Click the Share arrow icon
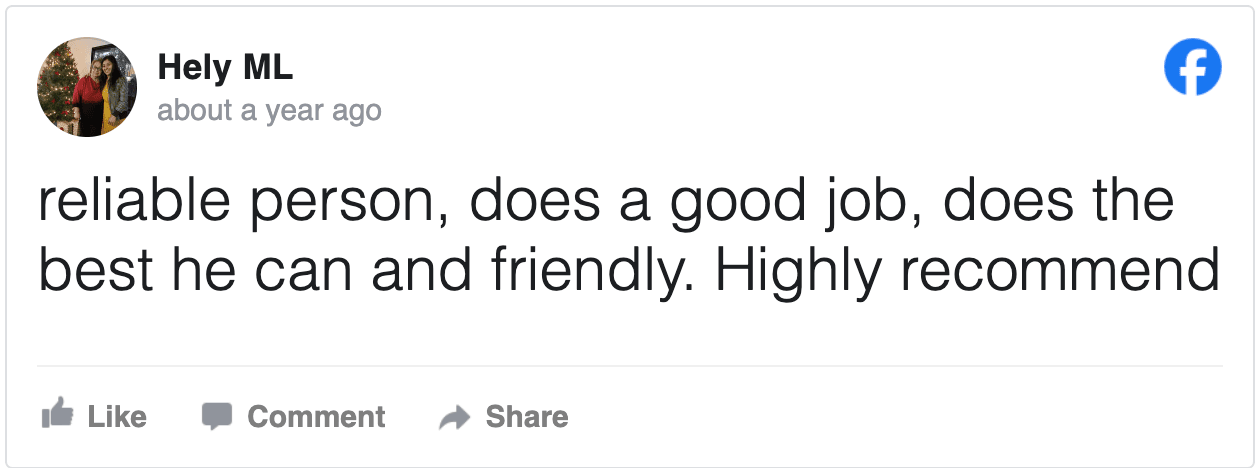1260x476 pixels. (454, 417)
